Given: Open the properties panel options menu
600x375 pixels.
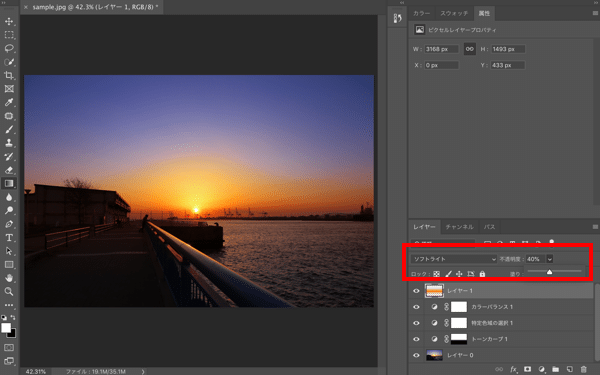Looking at the screenshot, I should (595, 13).
